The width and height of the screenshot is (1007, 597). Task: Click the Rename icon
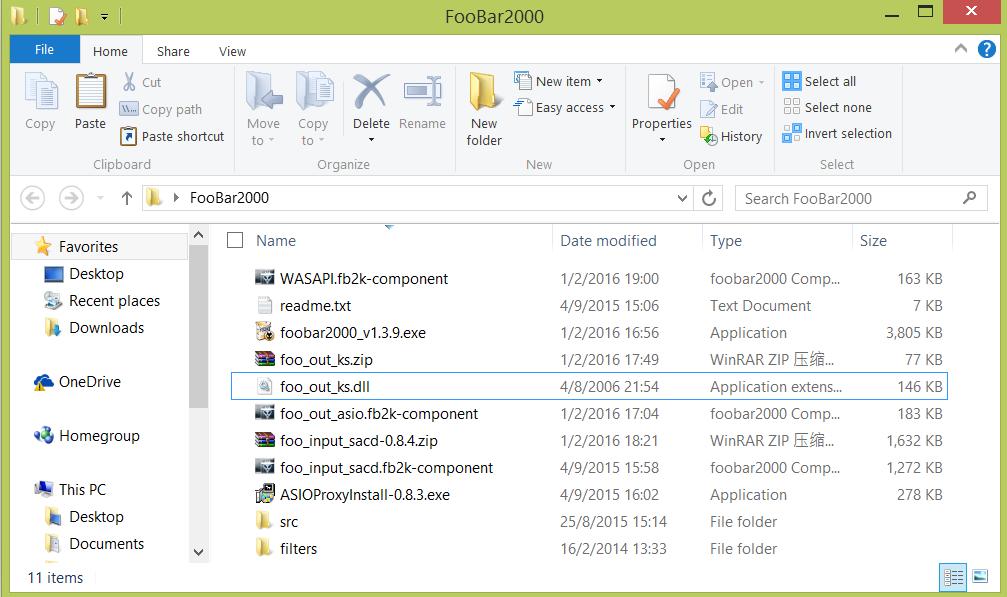pos(423,91)
